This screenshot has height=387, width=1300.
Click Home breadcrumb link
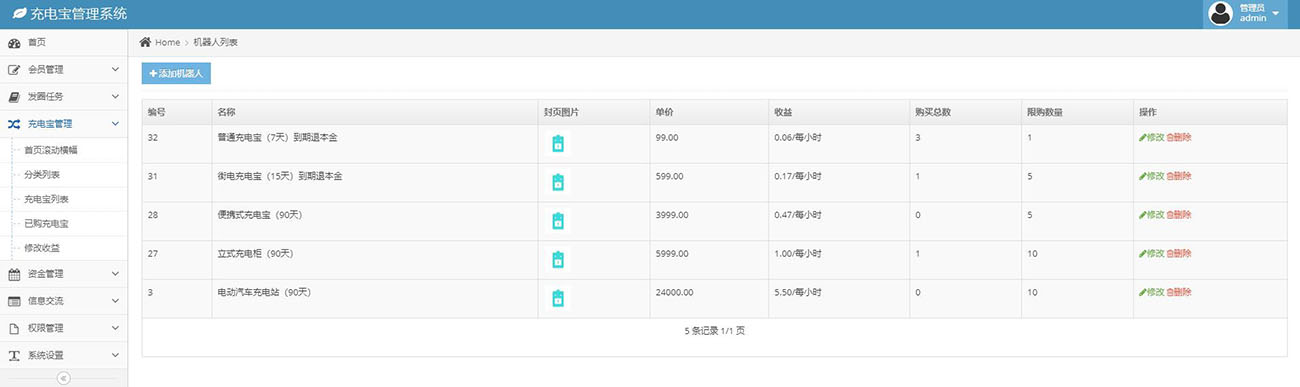click(167, 42)
